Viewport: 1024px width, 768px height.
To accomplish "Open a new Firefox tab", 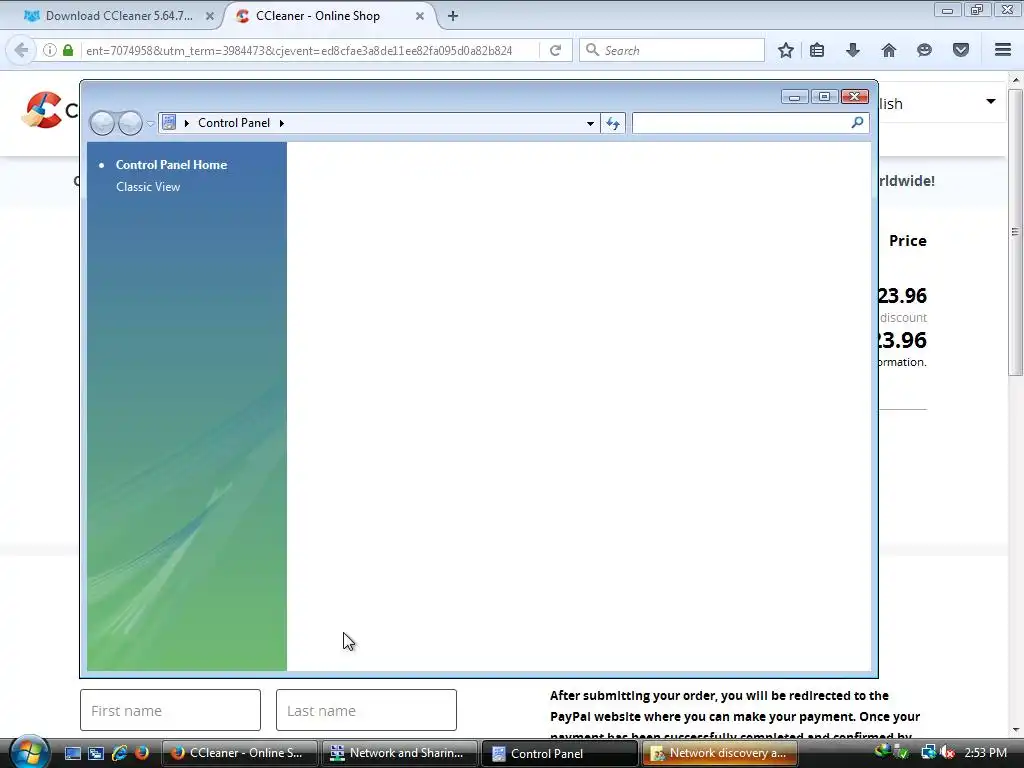I will click(453, 16).
